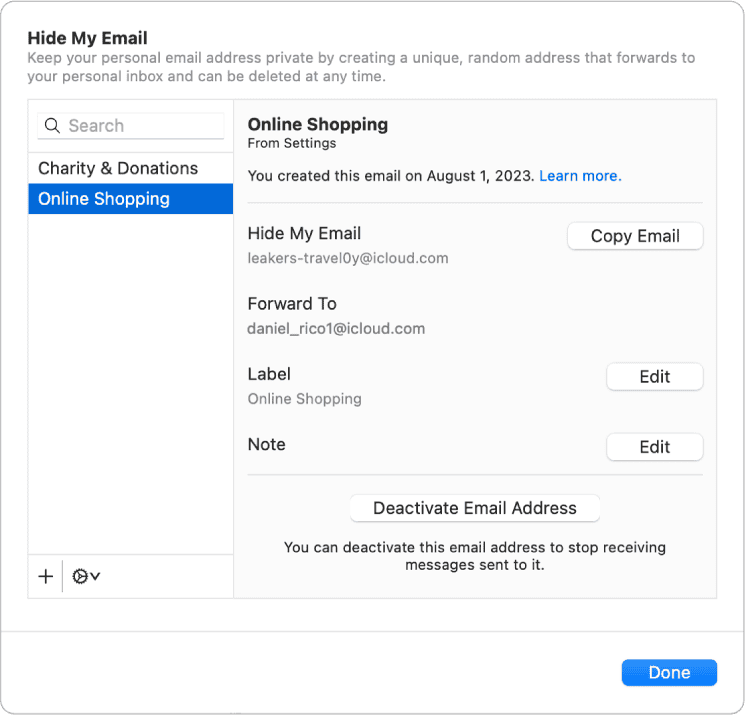
Task: Click the gear icon below the list
Action: [x=80, y=576]
